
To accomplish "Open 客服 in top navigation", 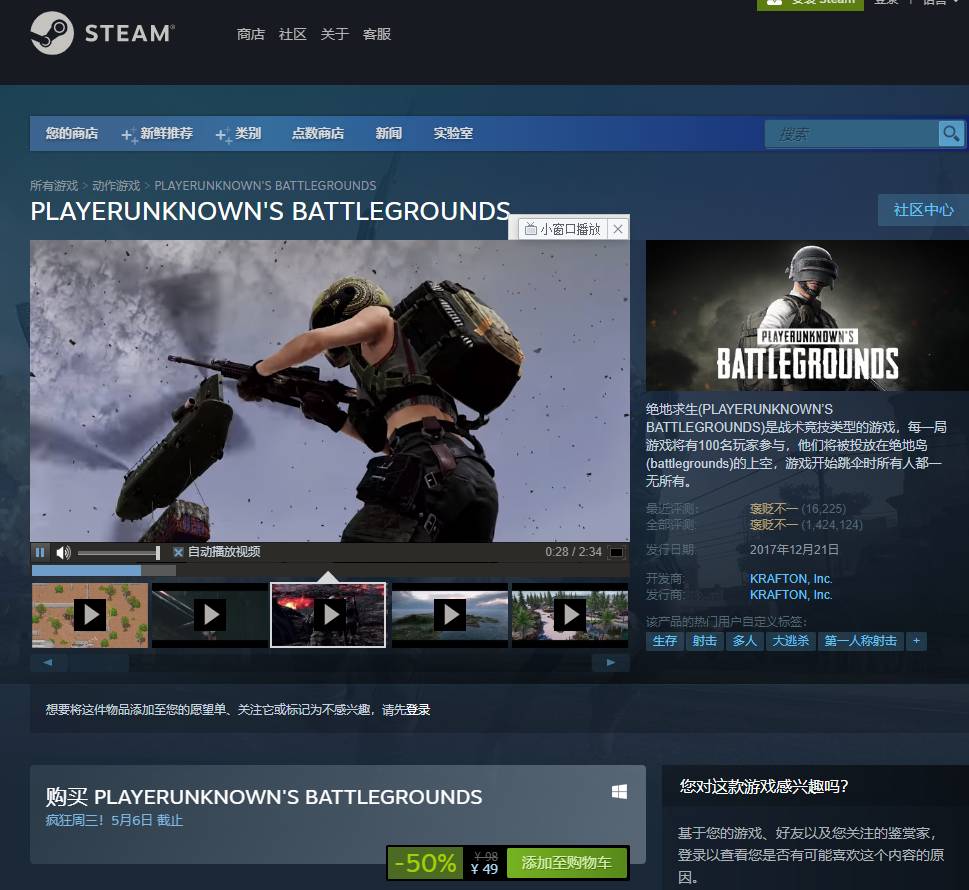I will 376,34.
